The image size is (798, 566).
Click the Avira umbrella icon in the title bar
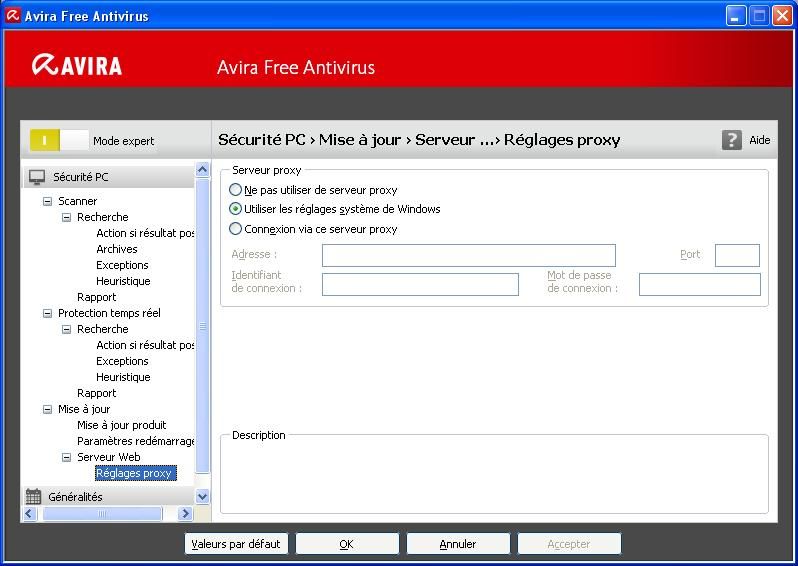tap(13, 15)
